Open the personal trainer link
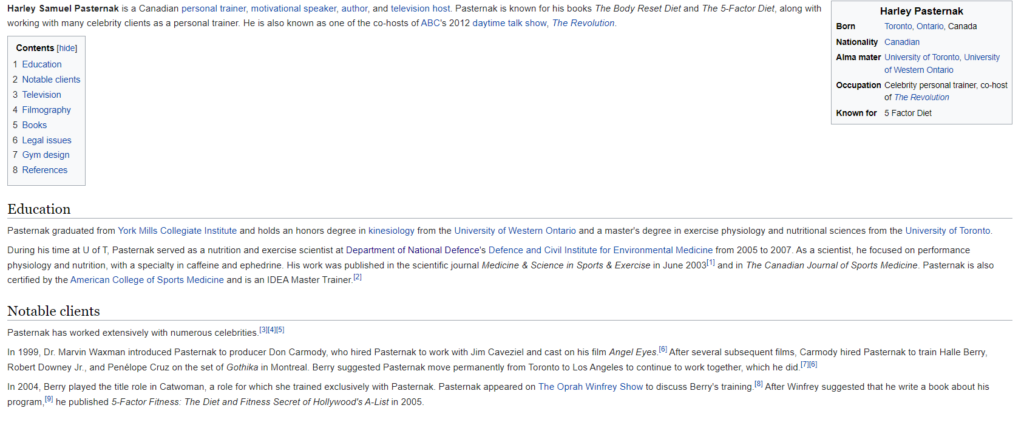This screenshot has height=422, width=1024. (213, 8)
